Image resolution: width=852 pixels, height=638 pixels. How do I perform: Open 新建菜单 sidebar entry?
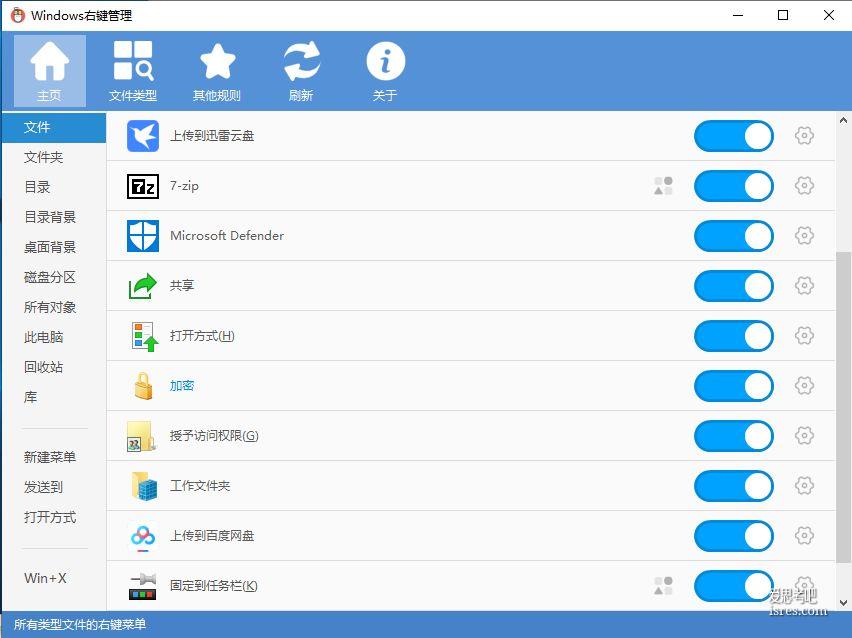coord(54,458)
